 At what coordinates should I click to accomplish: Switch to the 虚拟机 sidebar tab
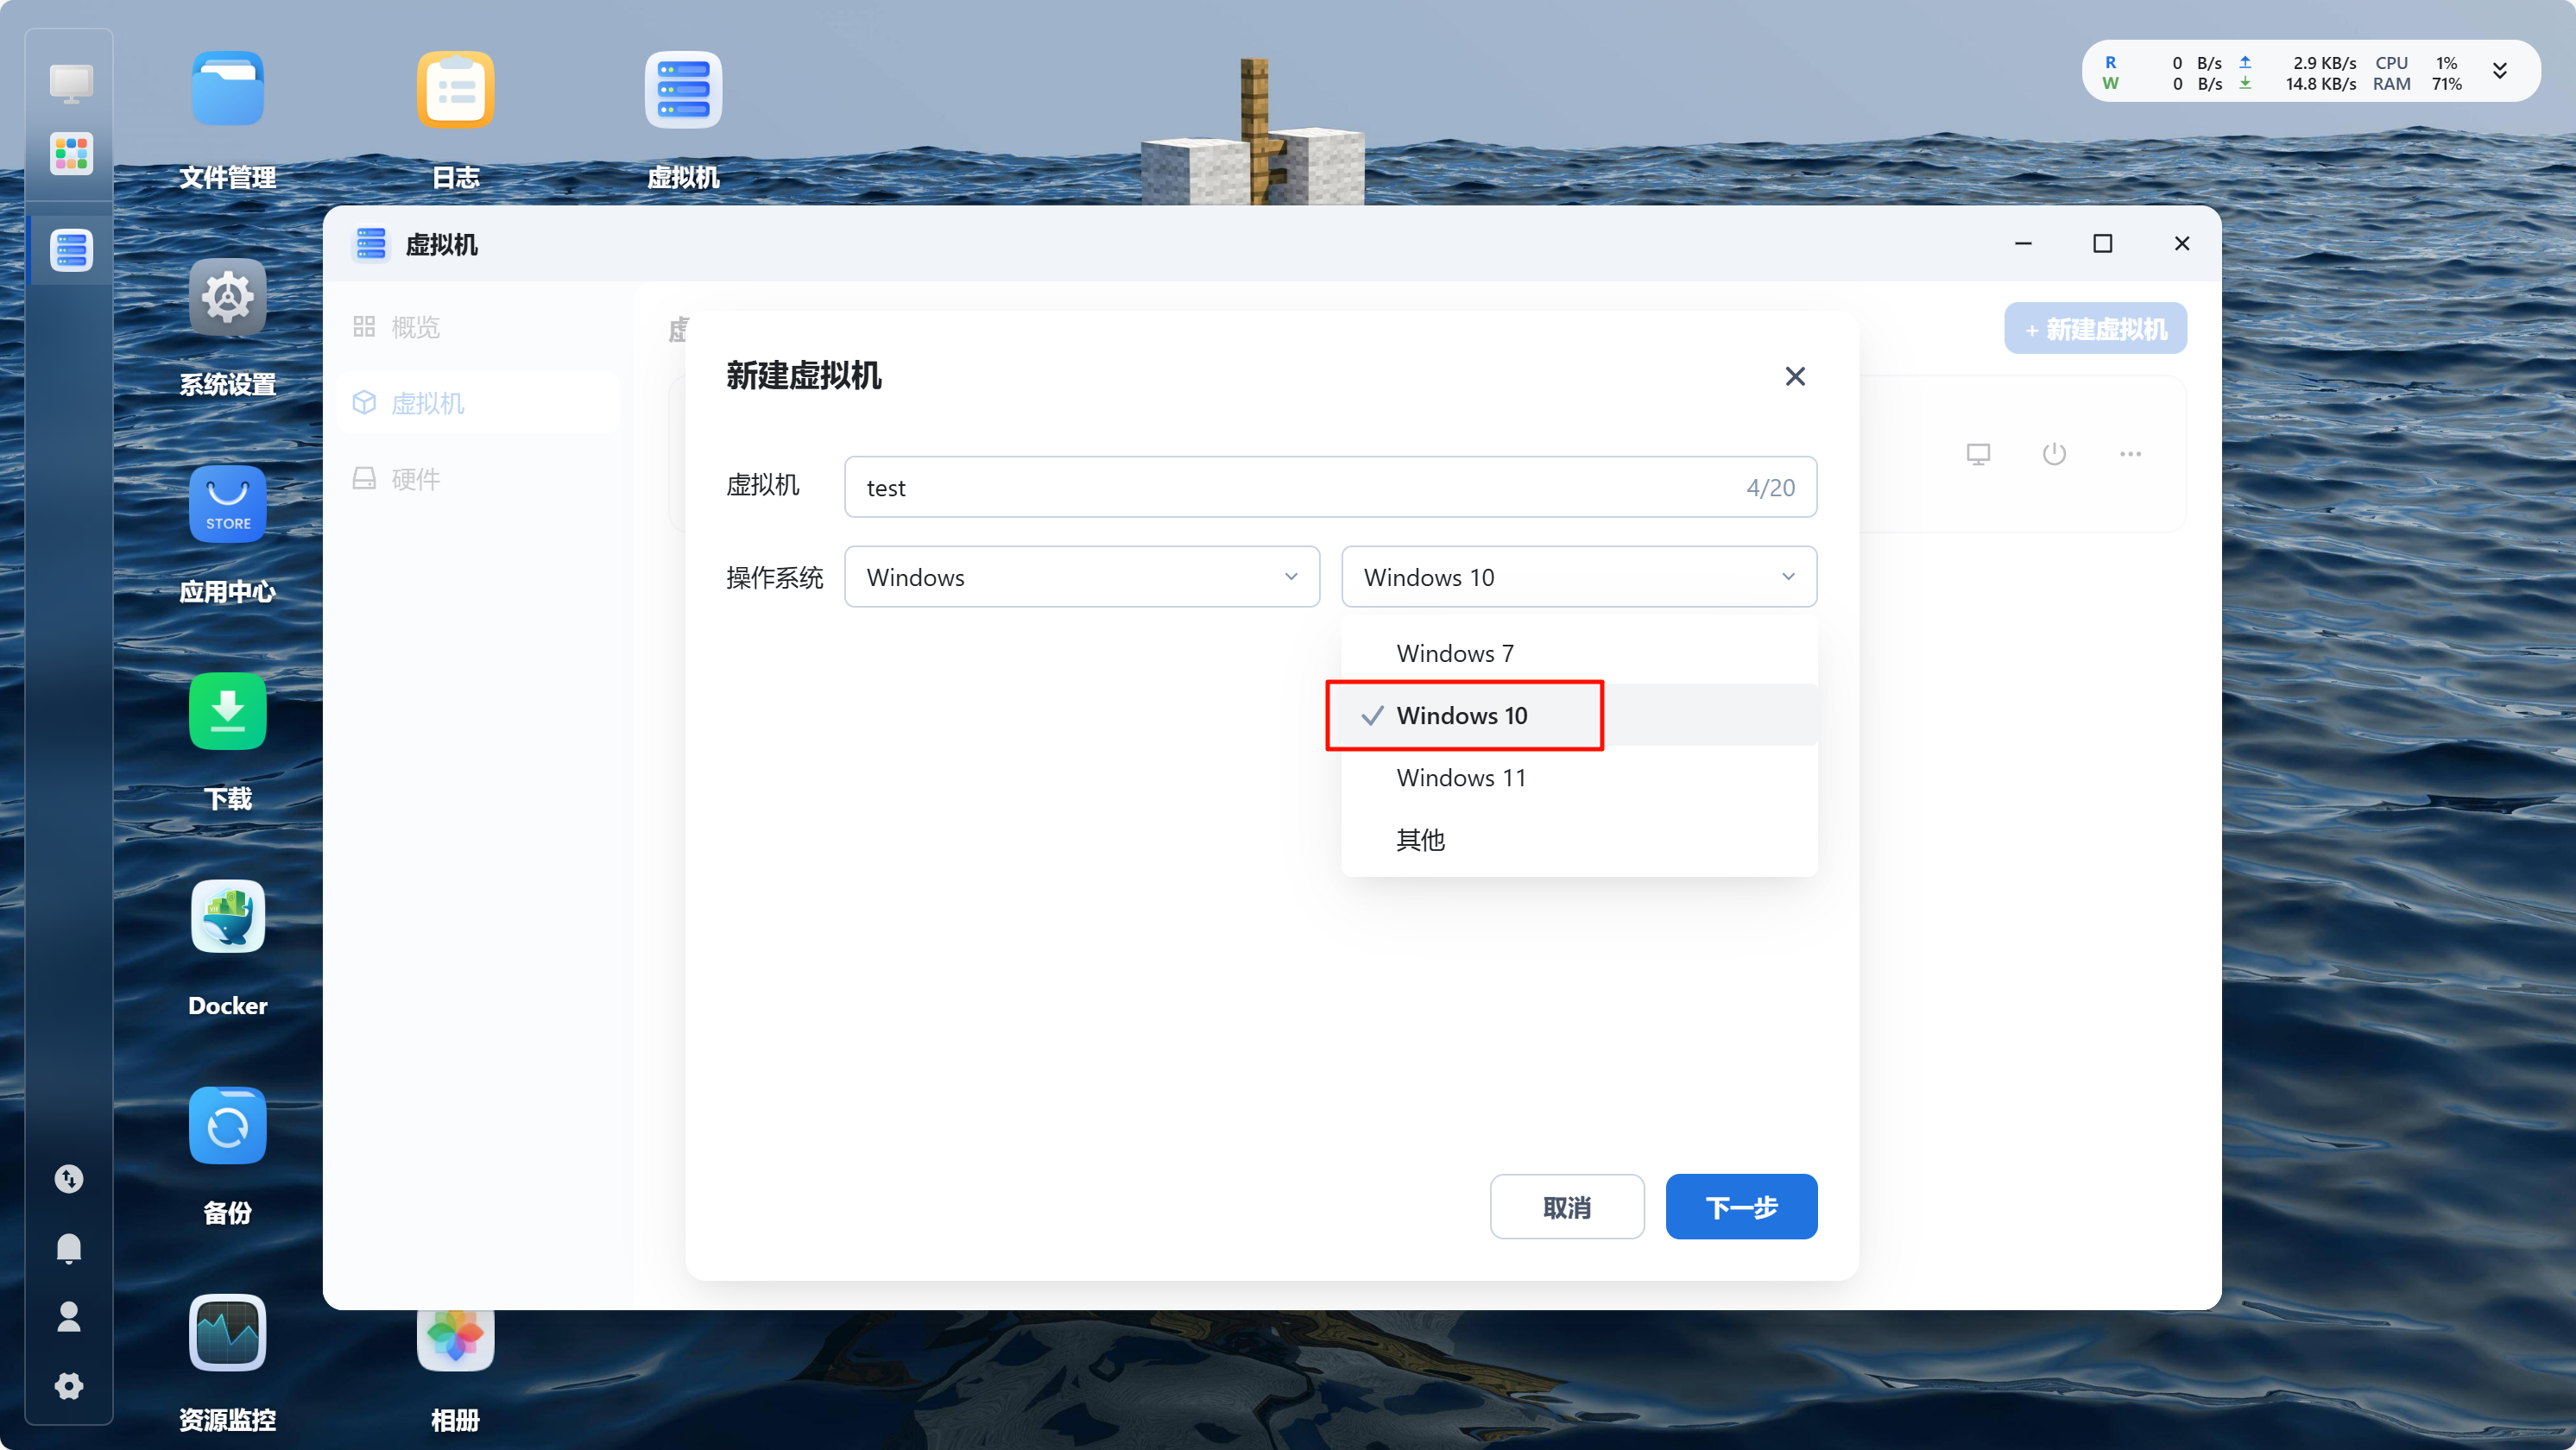point(478,403)
